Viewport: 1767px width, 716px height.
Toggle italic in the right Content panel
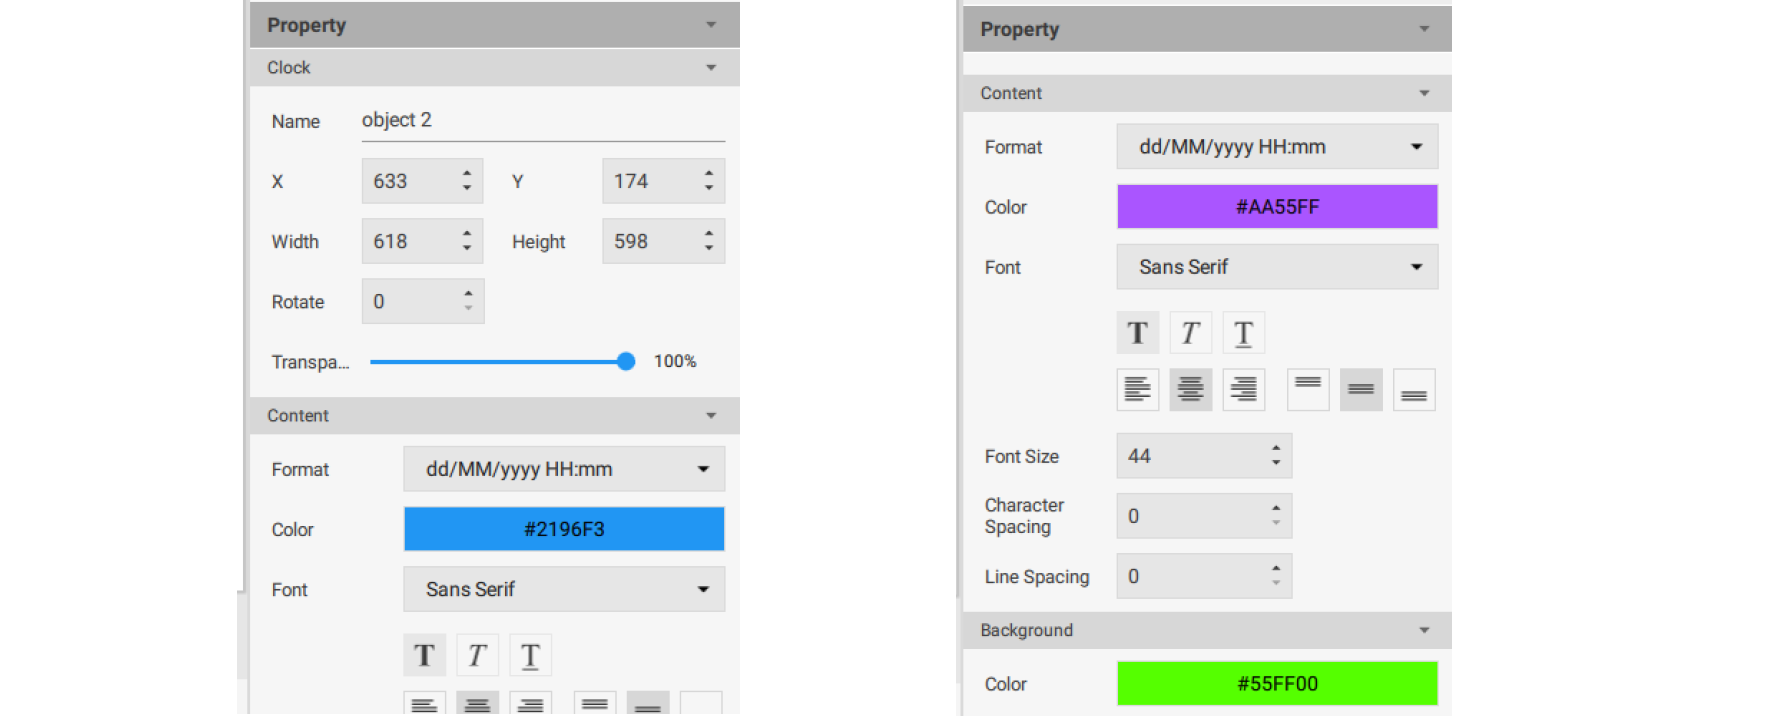[1190, 333]
